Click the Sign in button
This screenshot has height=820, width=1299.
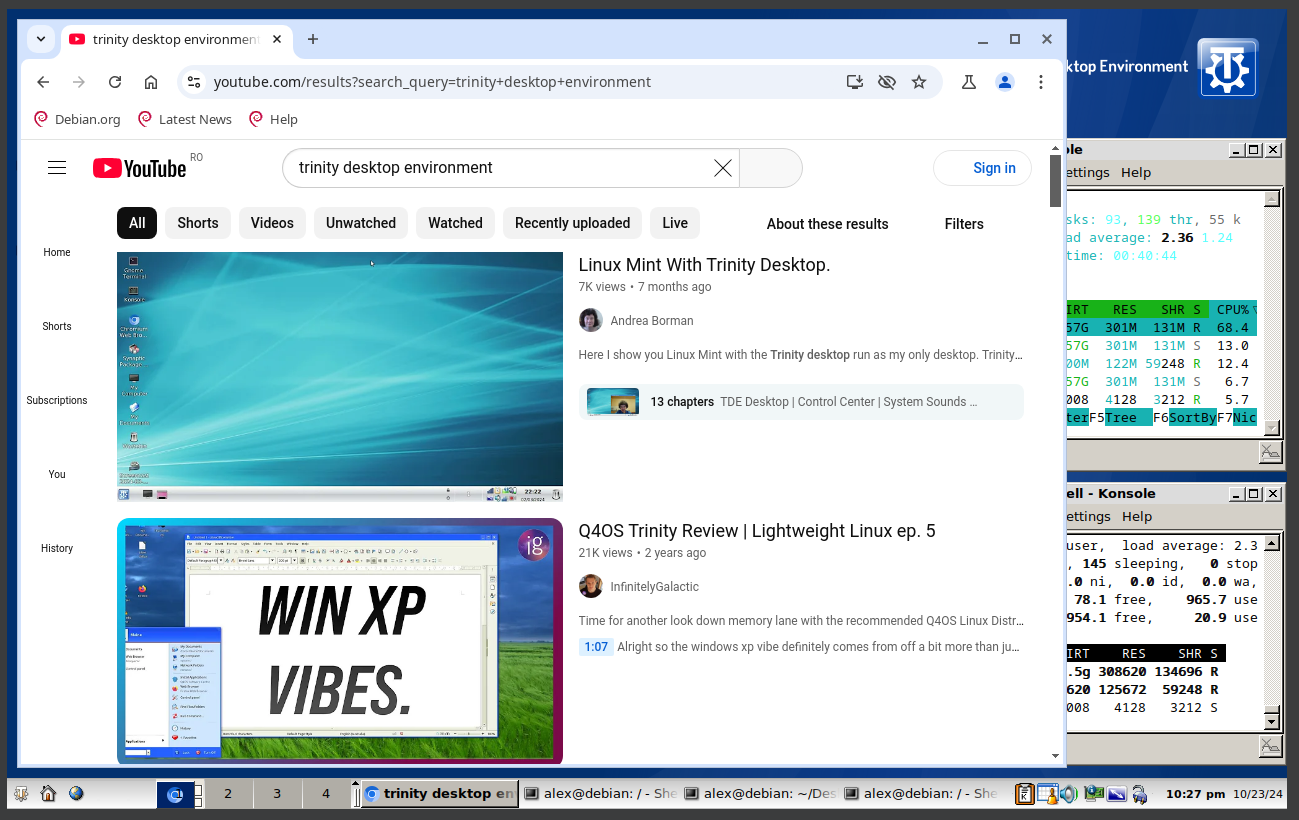993,168
